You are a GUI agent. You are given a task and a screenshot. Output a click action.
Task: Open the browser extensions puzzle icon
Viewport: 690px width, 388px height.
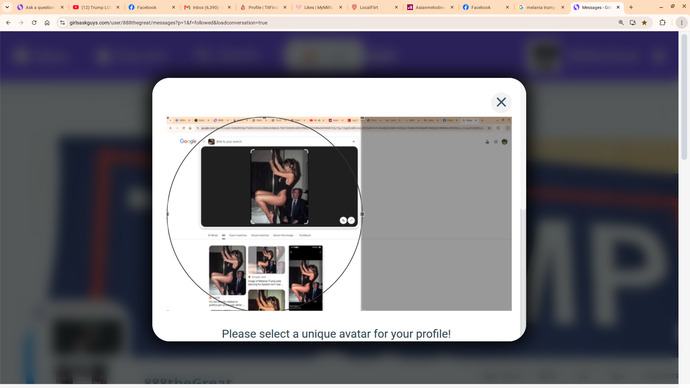pyautogui.click(x=662, y=22)
